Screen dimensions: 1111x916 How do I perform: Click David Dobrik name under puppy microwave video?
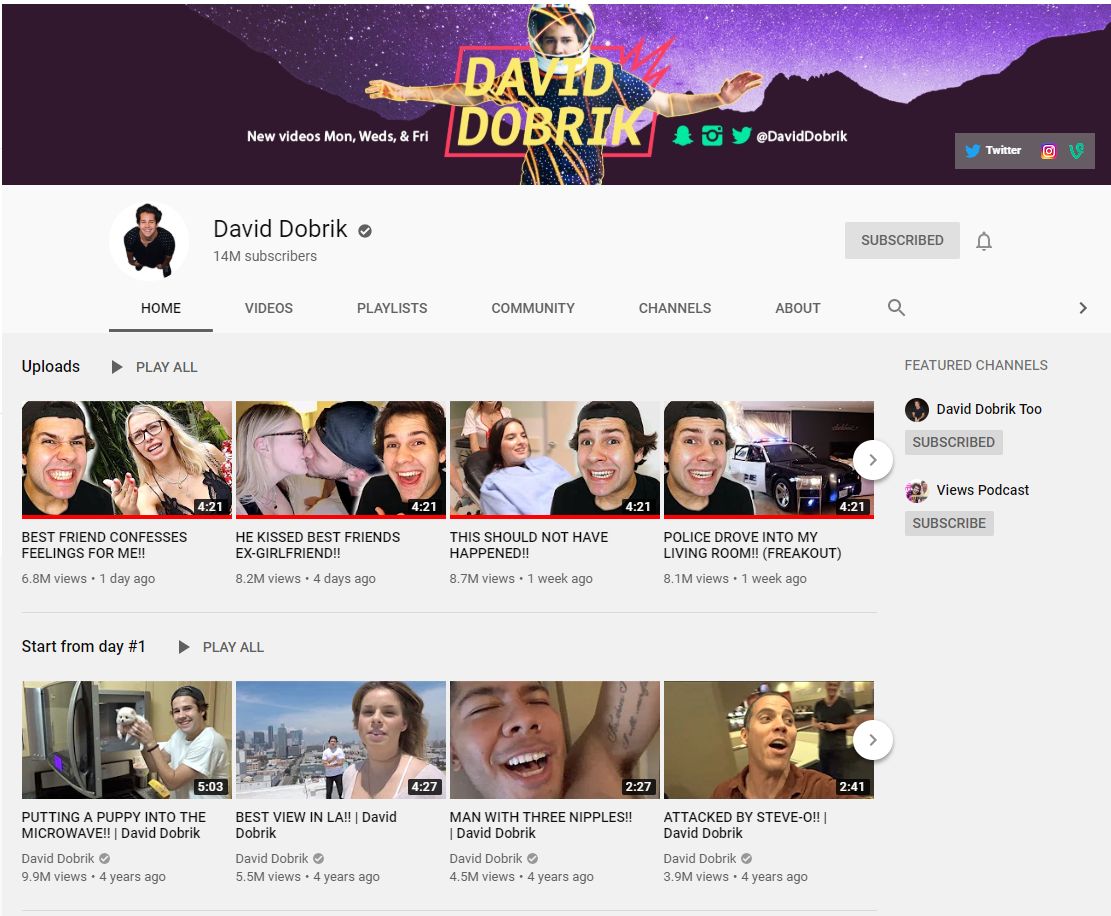pyautogui.click(x=57, y=858)
